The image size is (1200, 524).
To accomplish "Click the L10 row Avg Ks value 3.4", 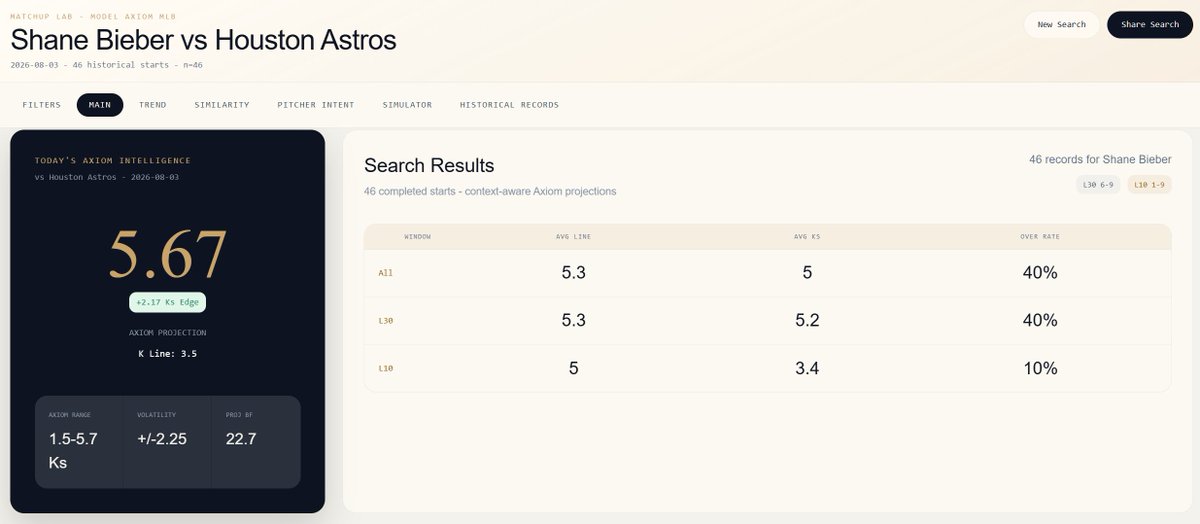I will coord(807,368).
